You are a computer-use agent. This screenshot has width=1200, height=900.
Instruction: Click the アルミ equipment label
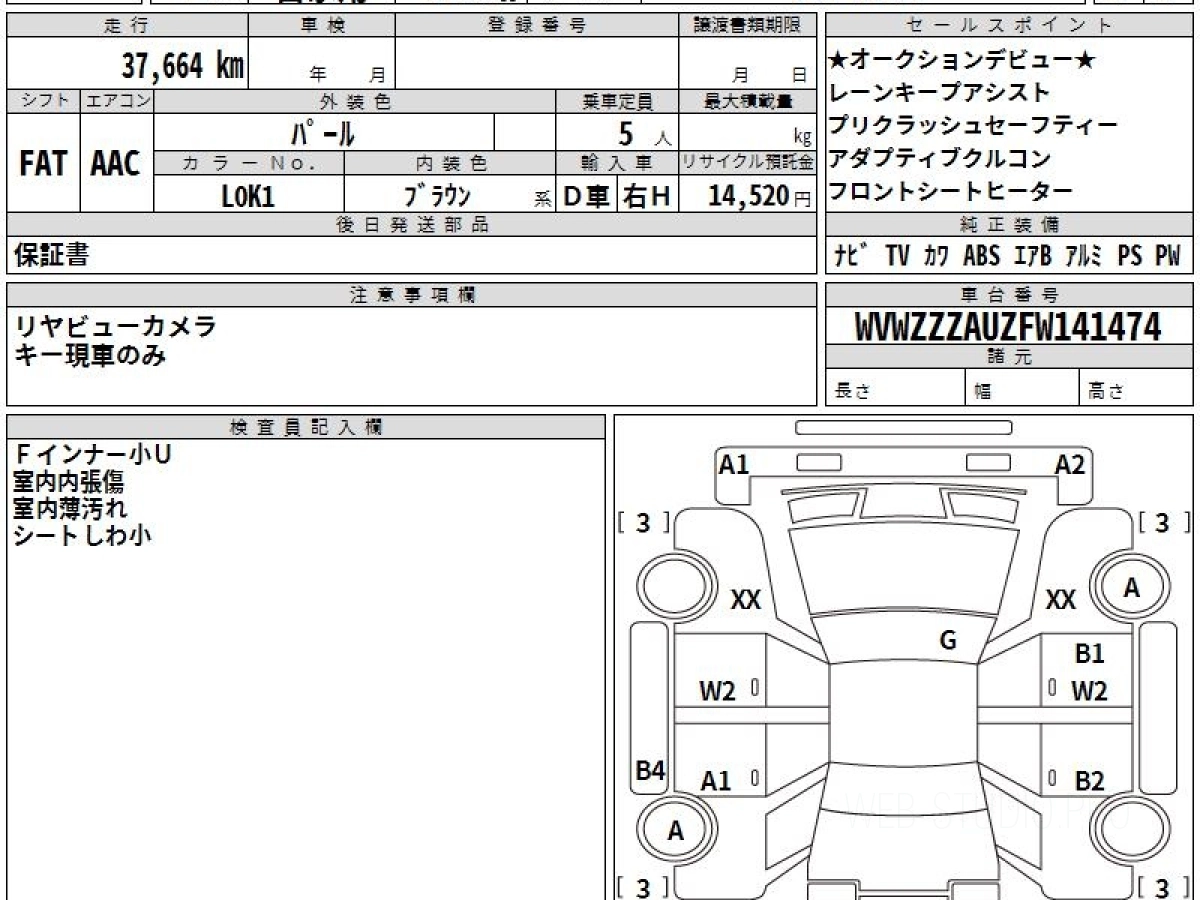1084,256
